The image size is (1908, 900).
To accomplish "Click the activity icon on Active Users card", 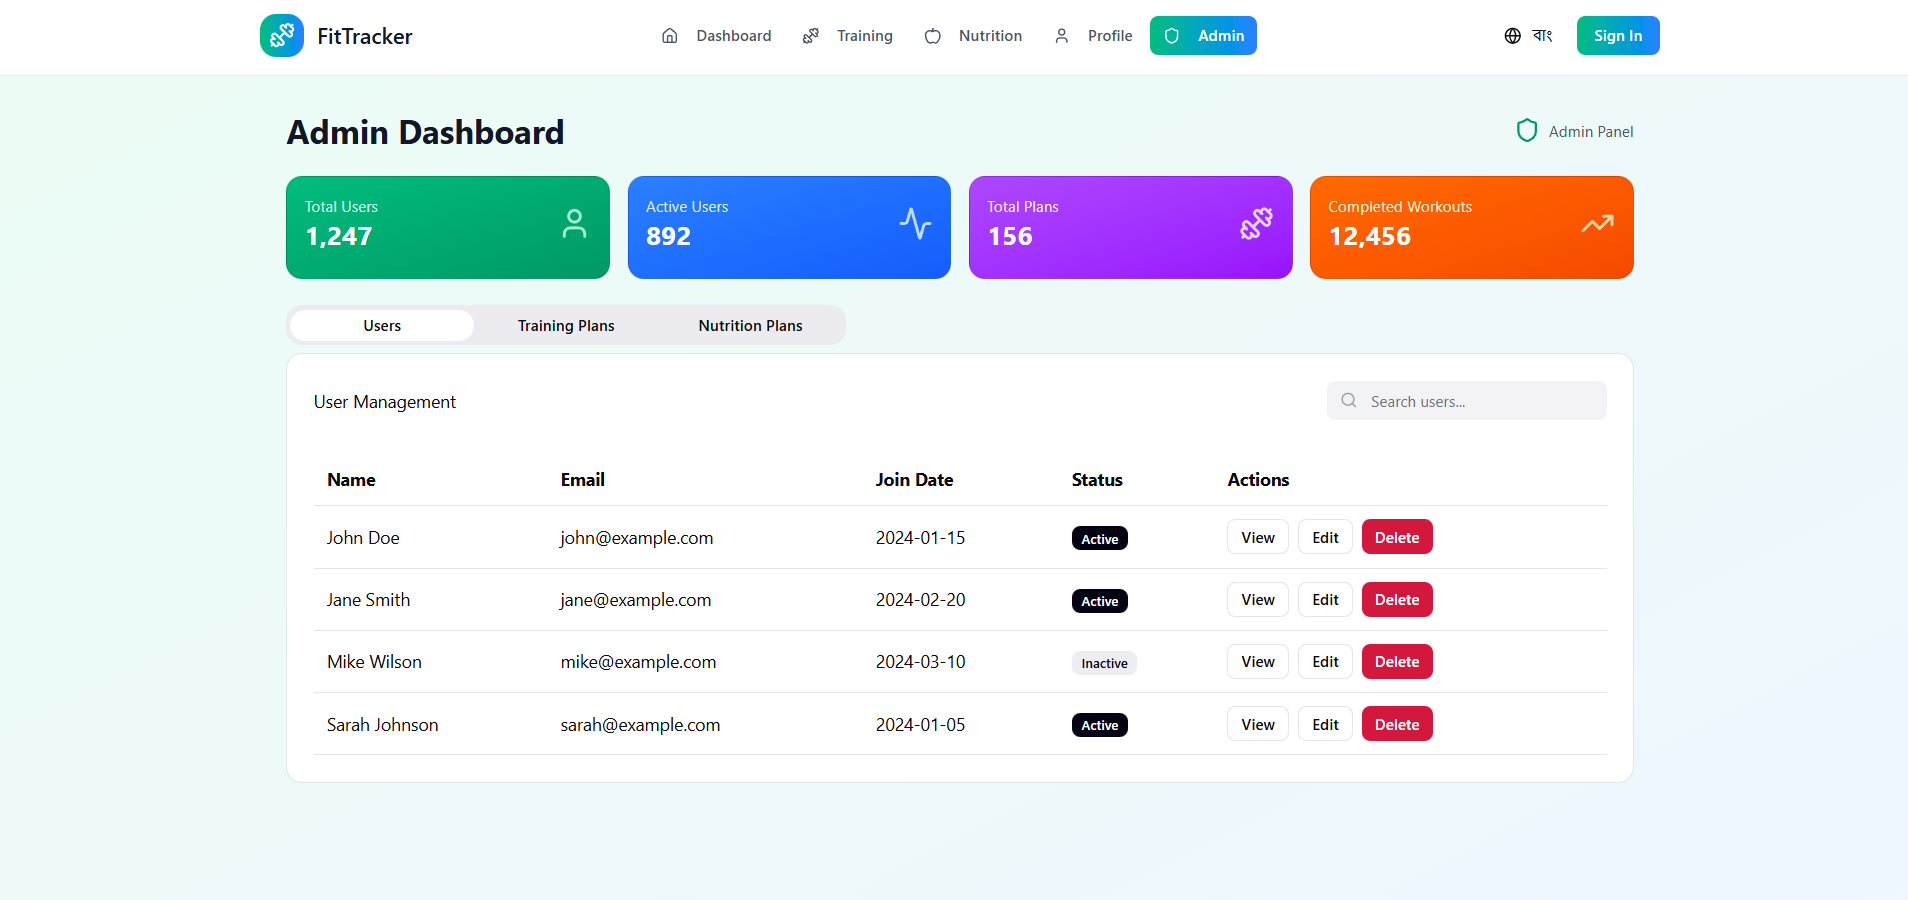I will (915, 224).
